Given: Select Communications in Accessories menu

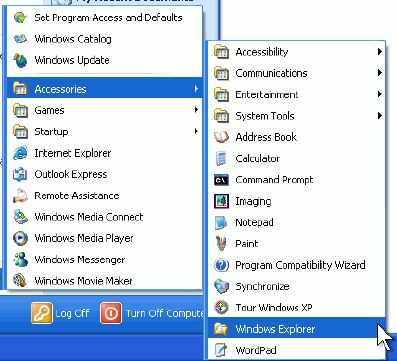Looking at the screenshot, I should pos(297,73).
